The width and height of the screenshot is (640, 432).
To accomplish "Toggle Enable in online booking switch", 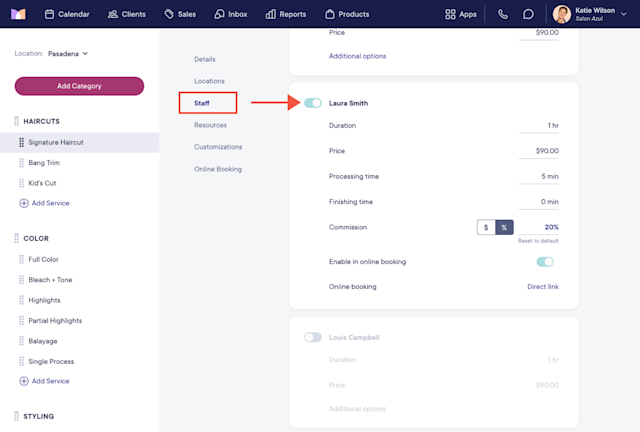I will [545, 262].
